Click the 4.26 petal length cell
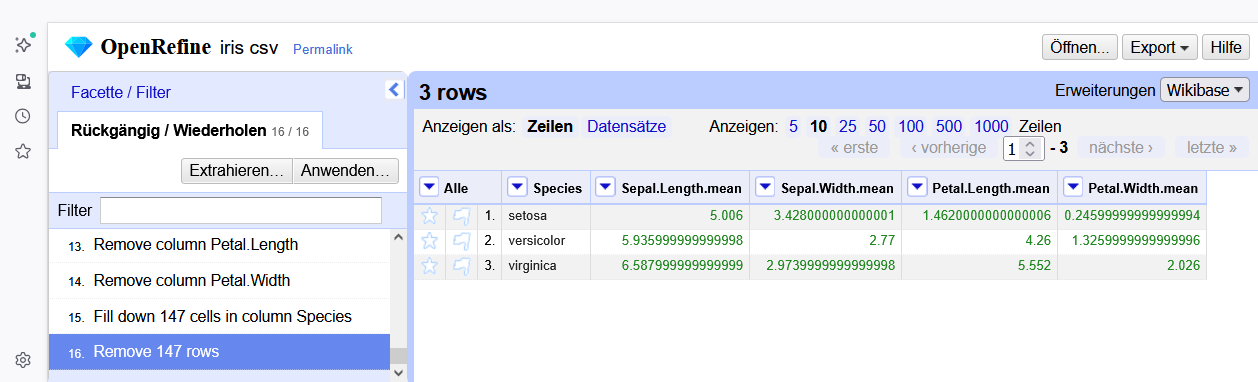The height and width of the screenshot is (382, 1258). [979, 240]
